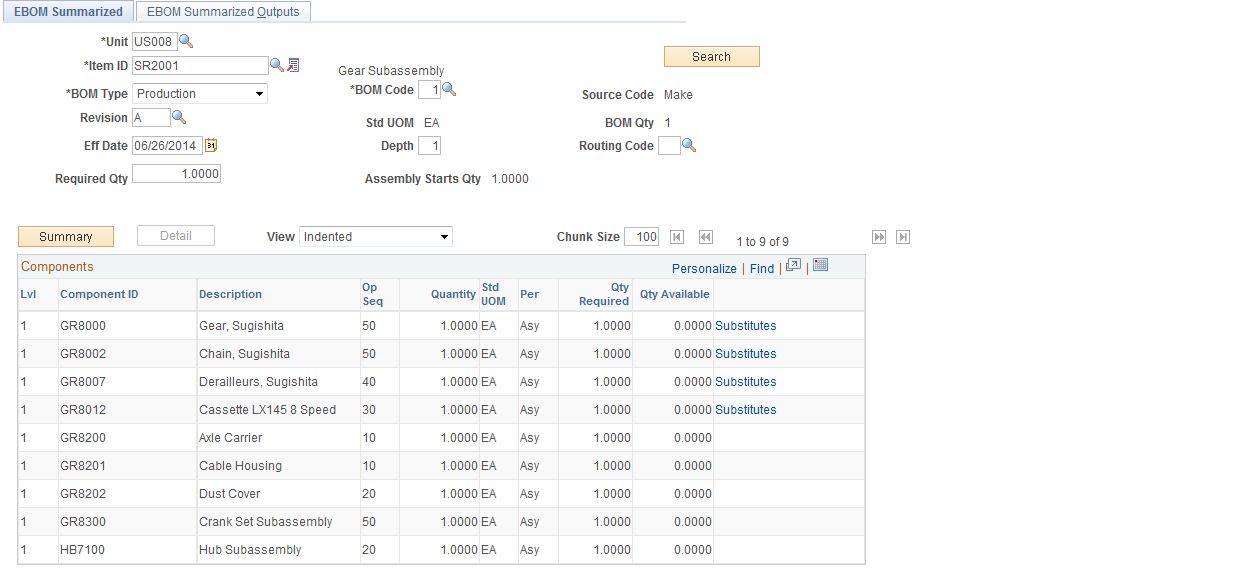Click the Unit input field
Image resolution: width=1257 pixels, height=573 pixels.
154,42
